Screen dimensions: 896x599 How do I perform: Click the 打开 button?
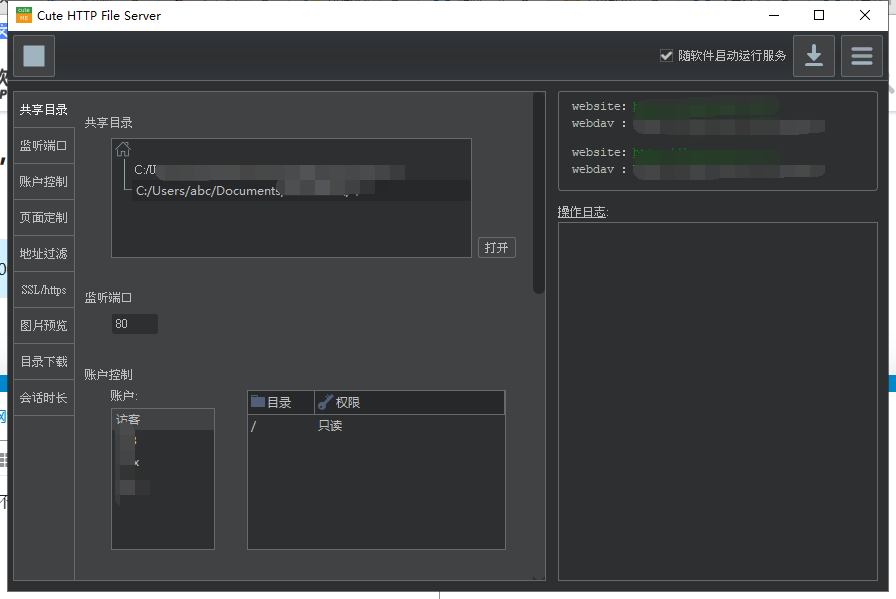[x=497, y=248]
